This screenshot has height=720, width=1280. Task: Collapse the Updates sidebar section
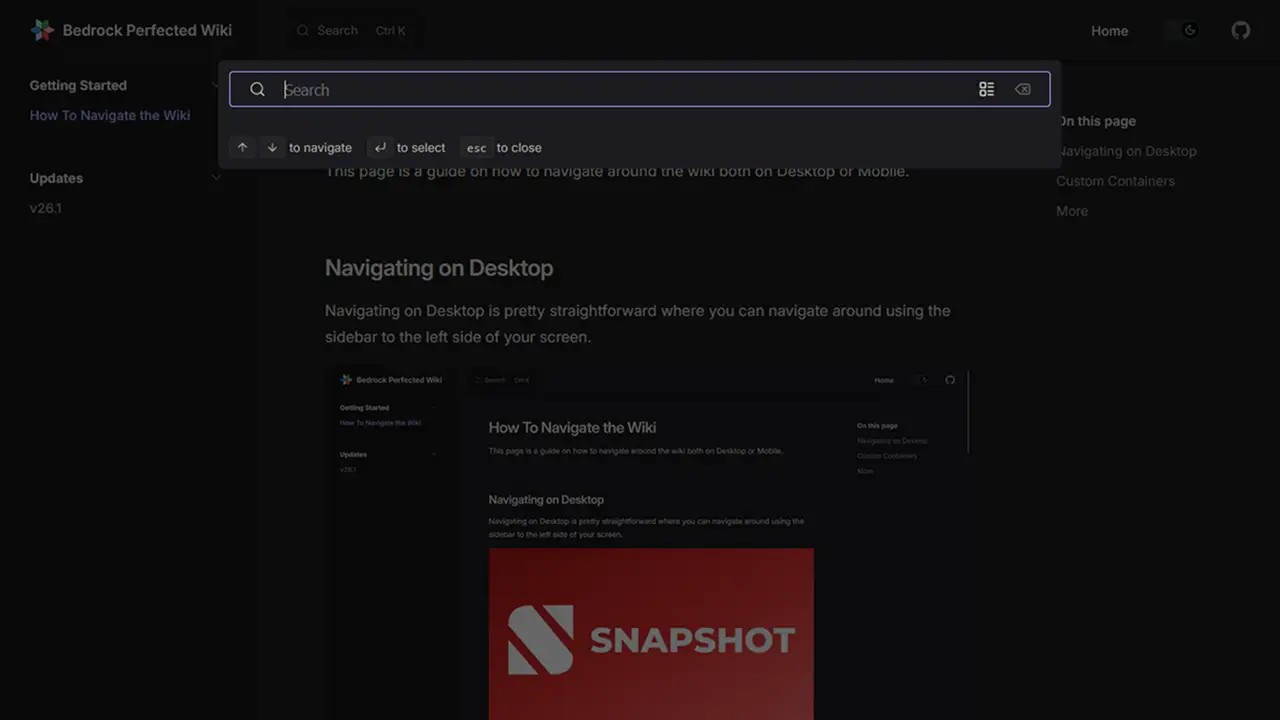tap(216, 178)
